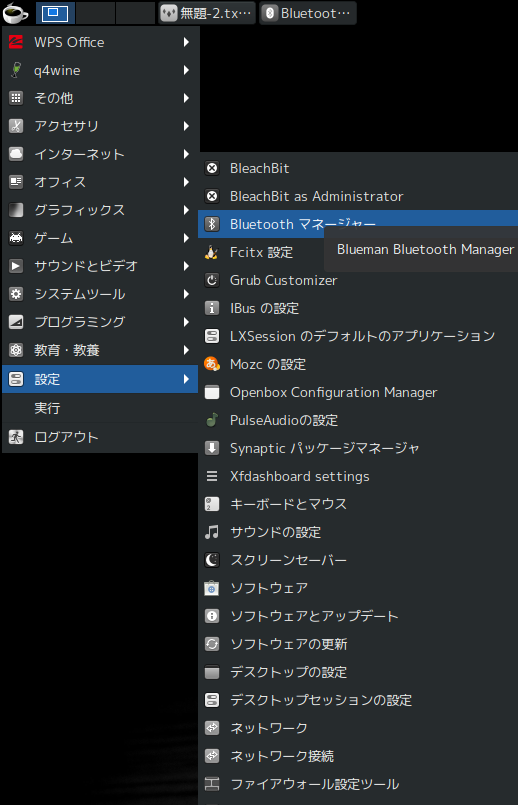Click the Bluetooth マネージャー icon
518x805 pixels.
(x=212, y=224)
